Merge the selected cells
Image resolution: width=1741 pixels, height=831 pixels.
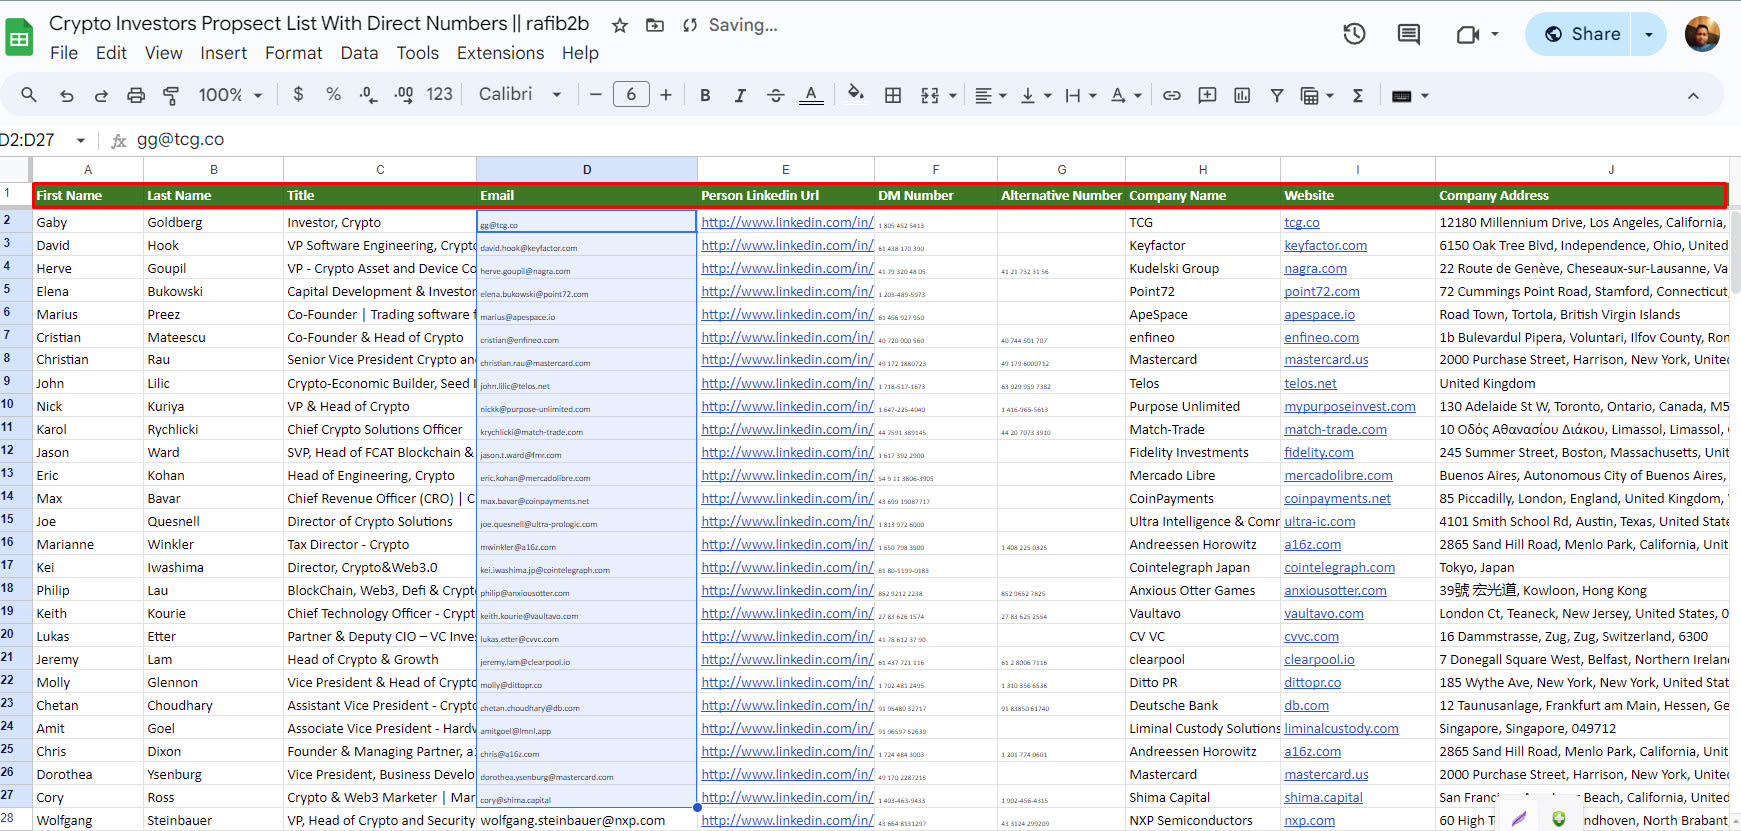(930, 95)
